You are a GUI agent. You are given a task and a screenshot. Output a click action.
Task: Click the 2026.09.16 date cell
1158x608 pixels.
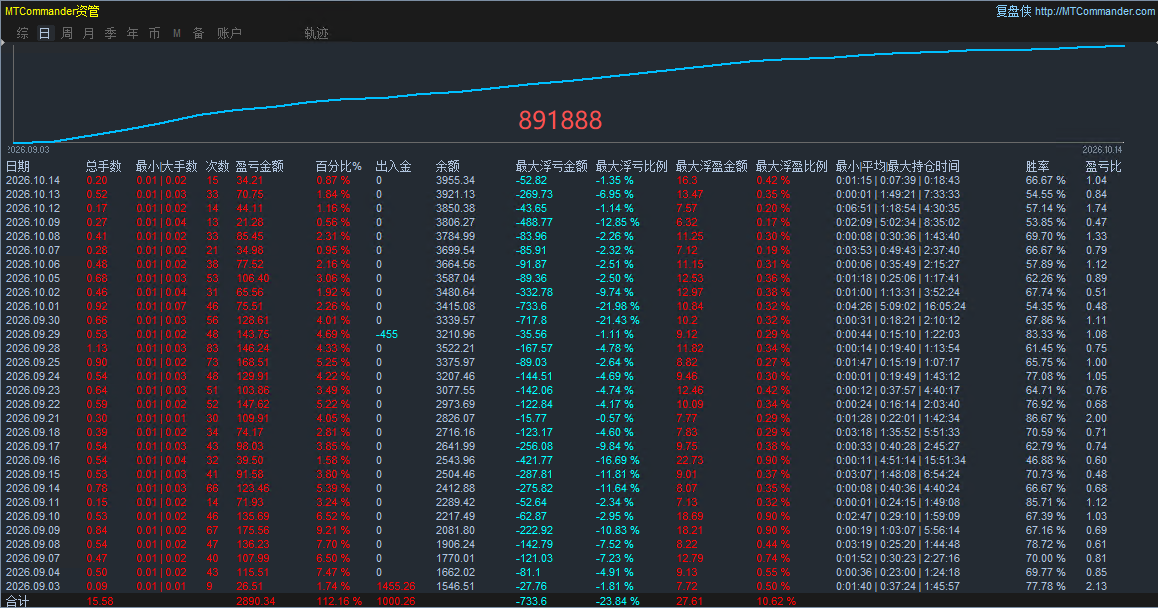33,460
